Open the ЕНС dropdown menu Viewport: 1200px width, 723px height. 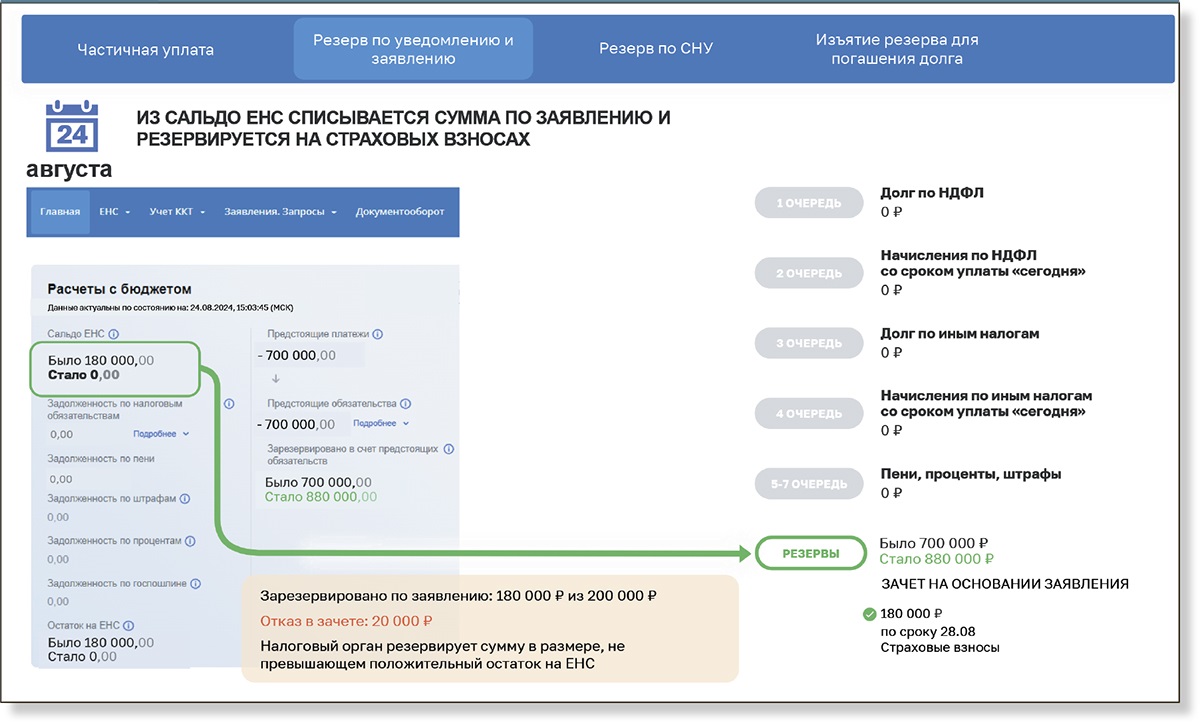point(115,212)
